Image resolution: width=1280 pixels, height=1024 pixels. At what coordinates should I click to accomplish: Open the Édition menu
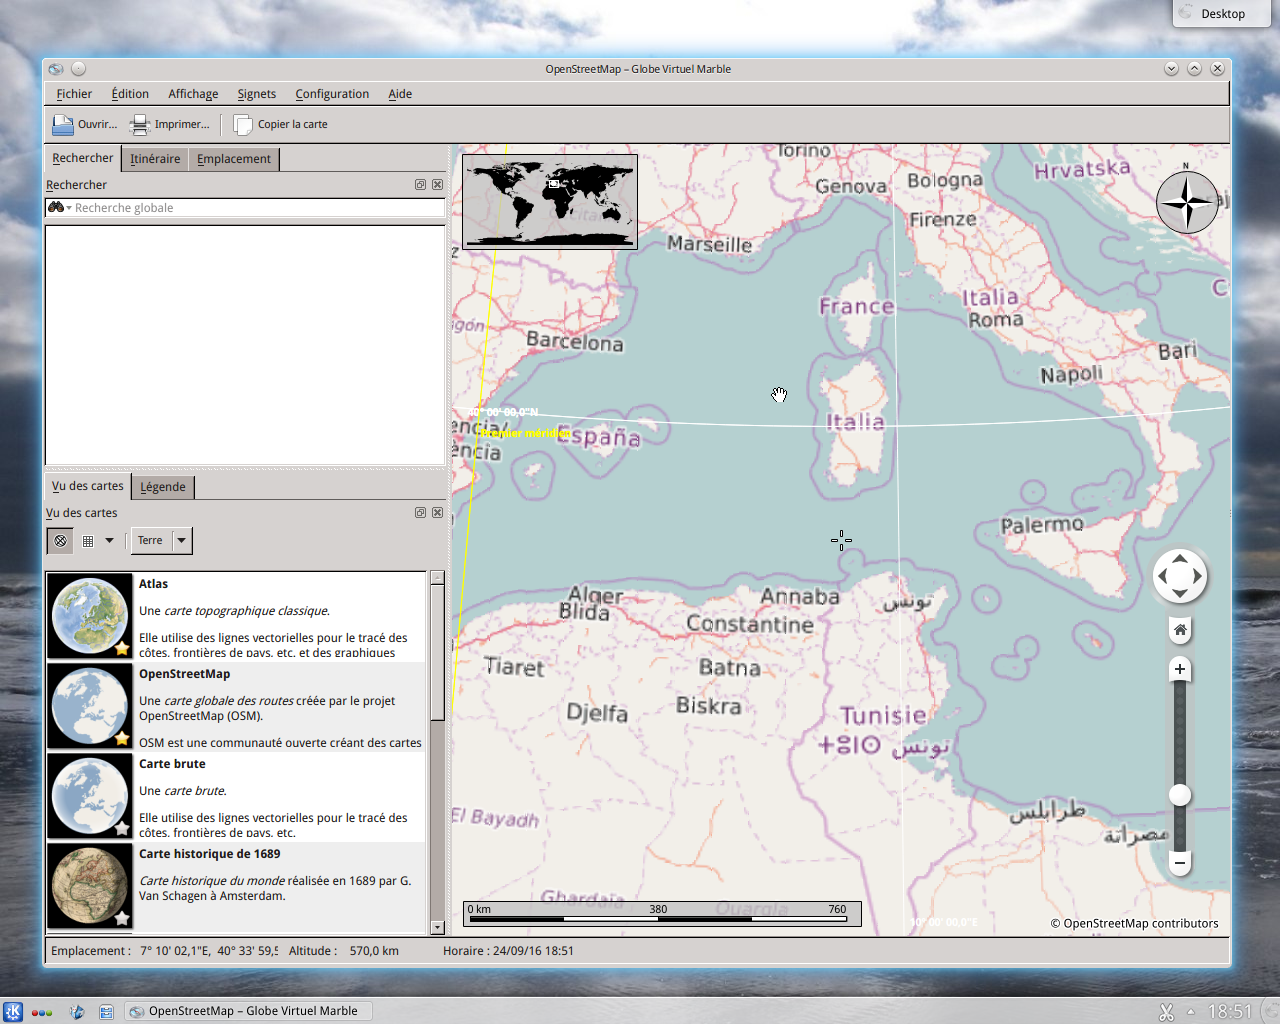click(130, 94)
